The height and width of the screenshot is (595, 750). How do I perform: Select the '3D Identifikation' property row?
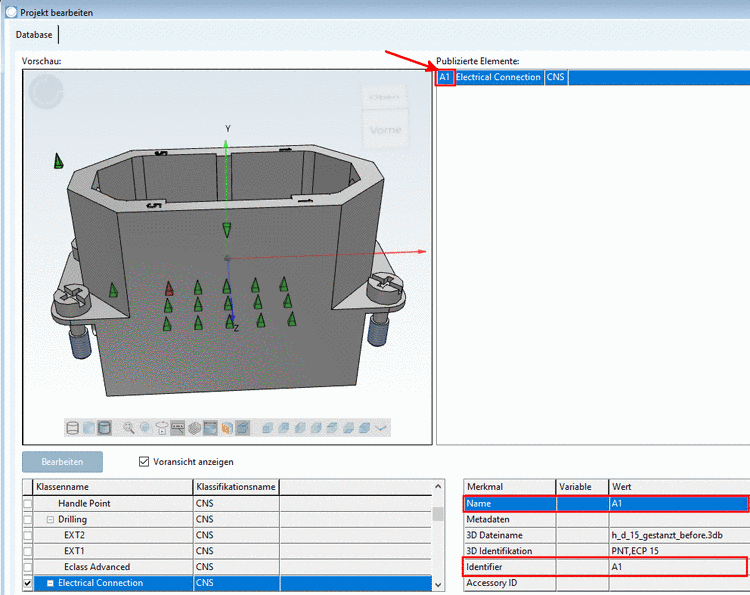(606, 551)
